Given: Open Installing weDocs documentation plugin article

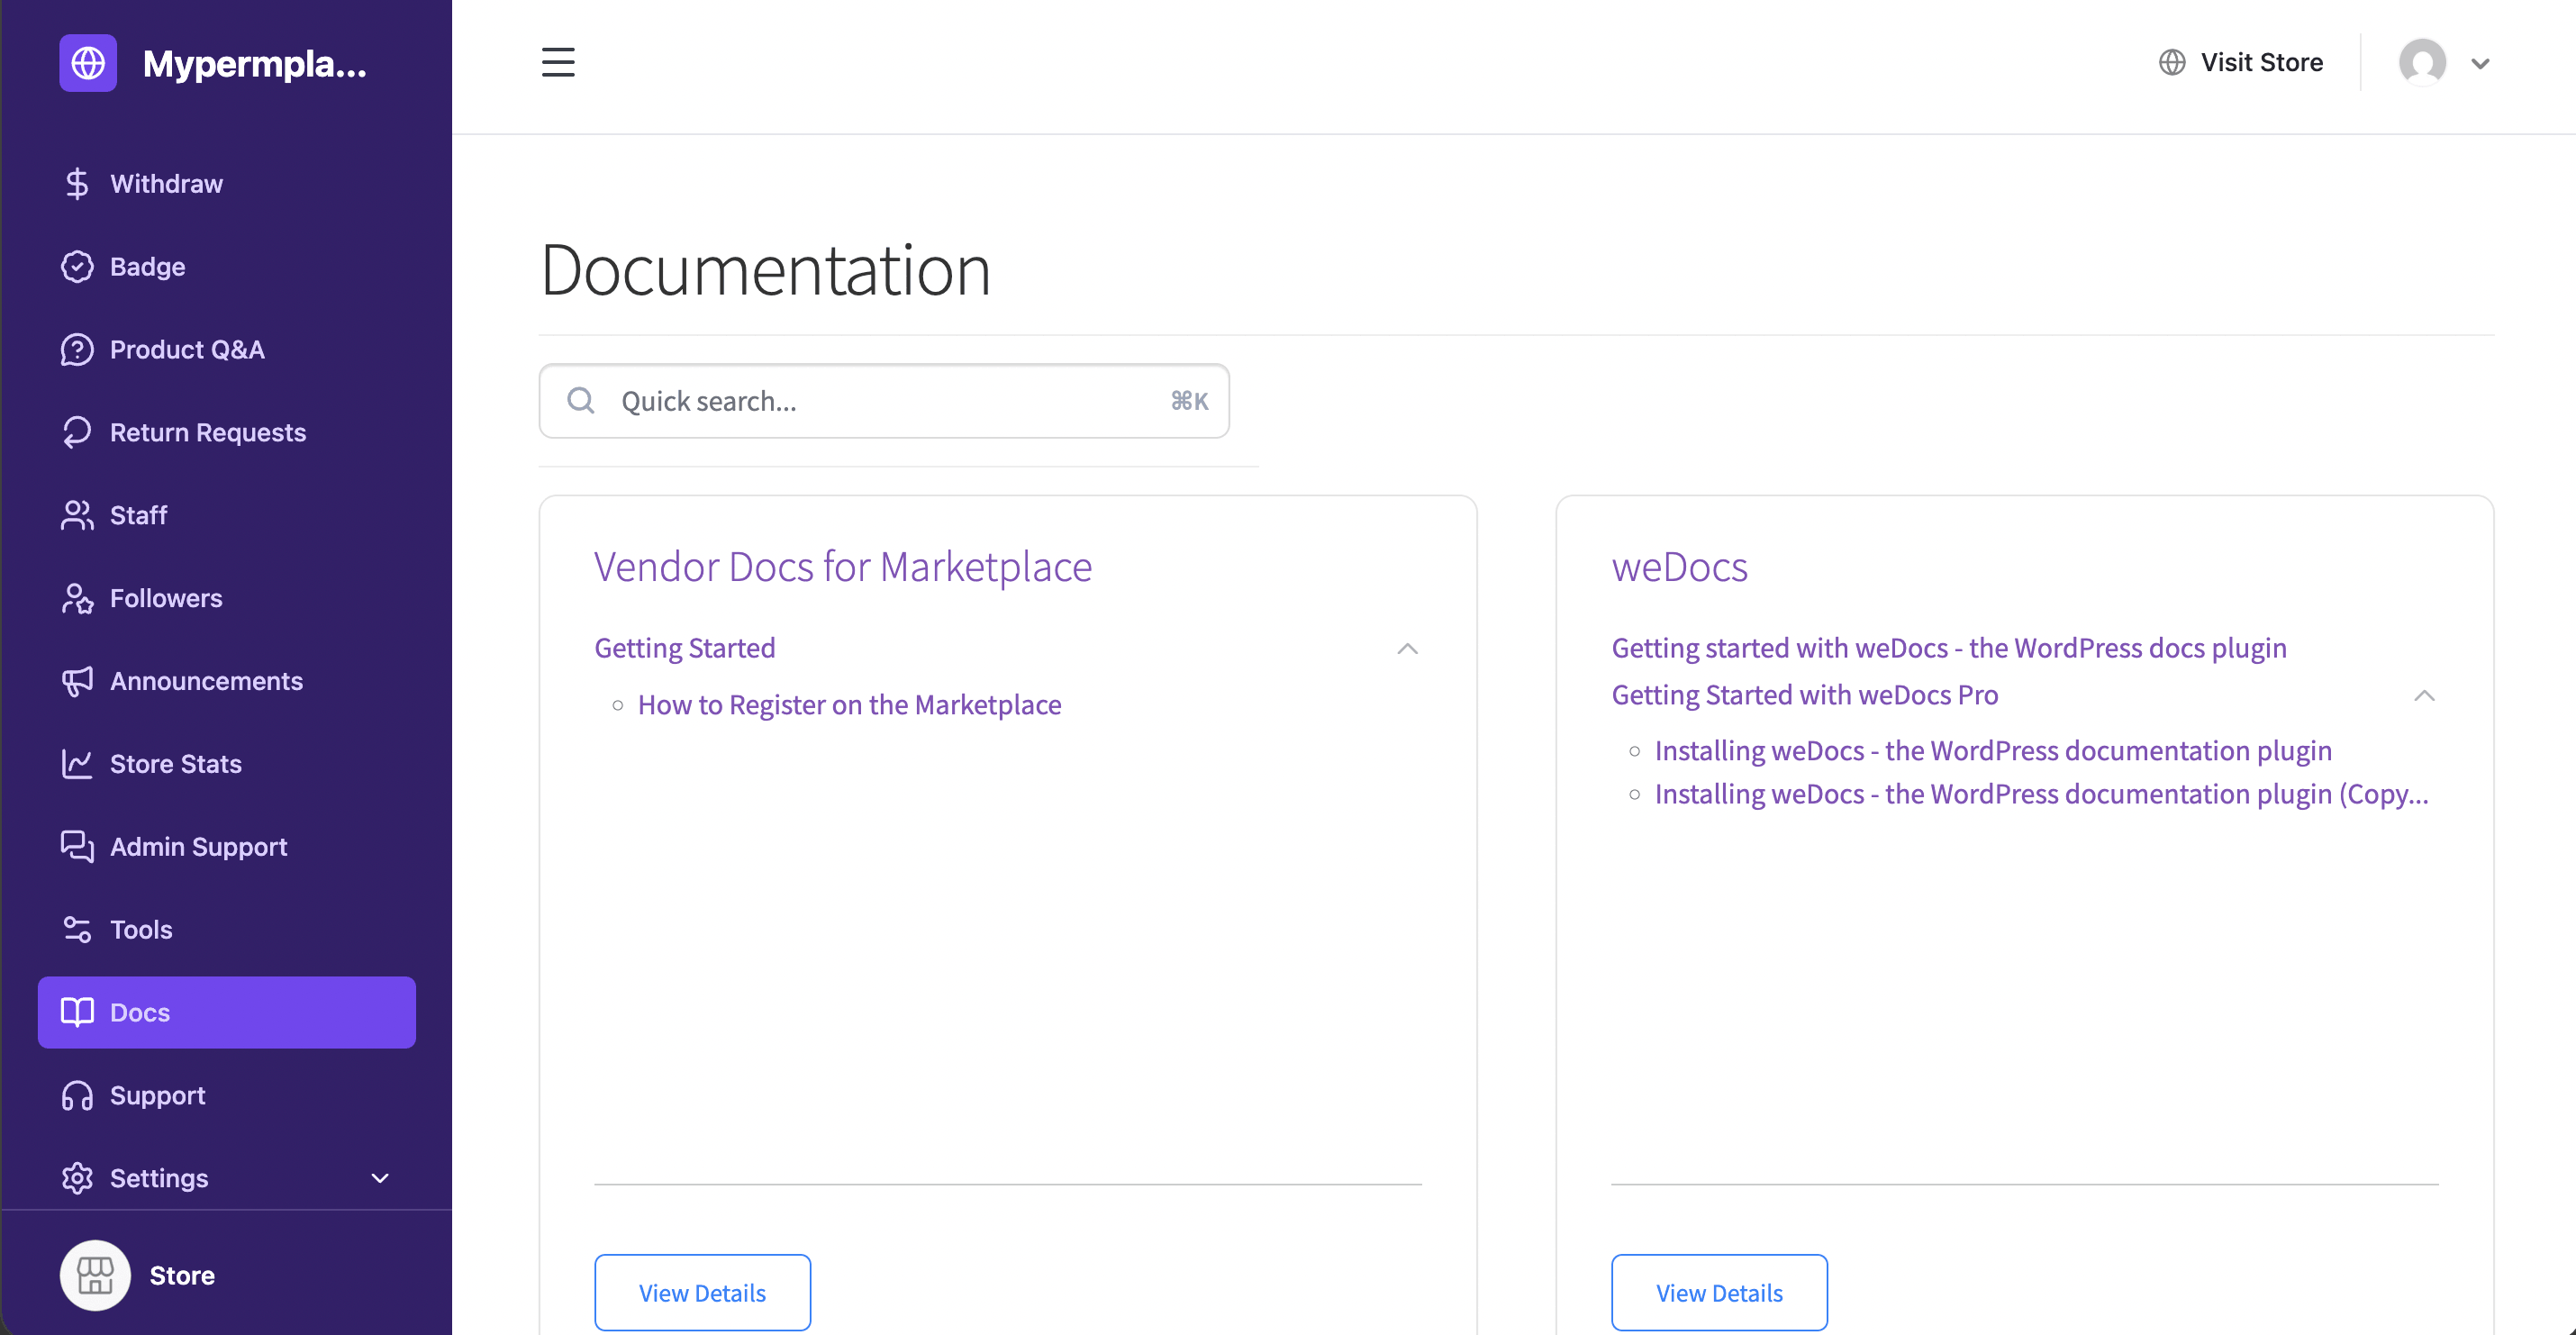Looking at the screenshot, I should click(1993, 751).
